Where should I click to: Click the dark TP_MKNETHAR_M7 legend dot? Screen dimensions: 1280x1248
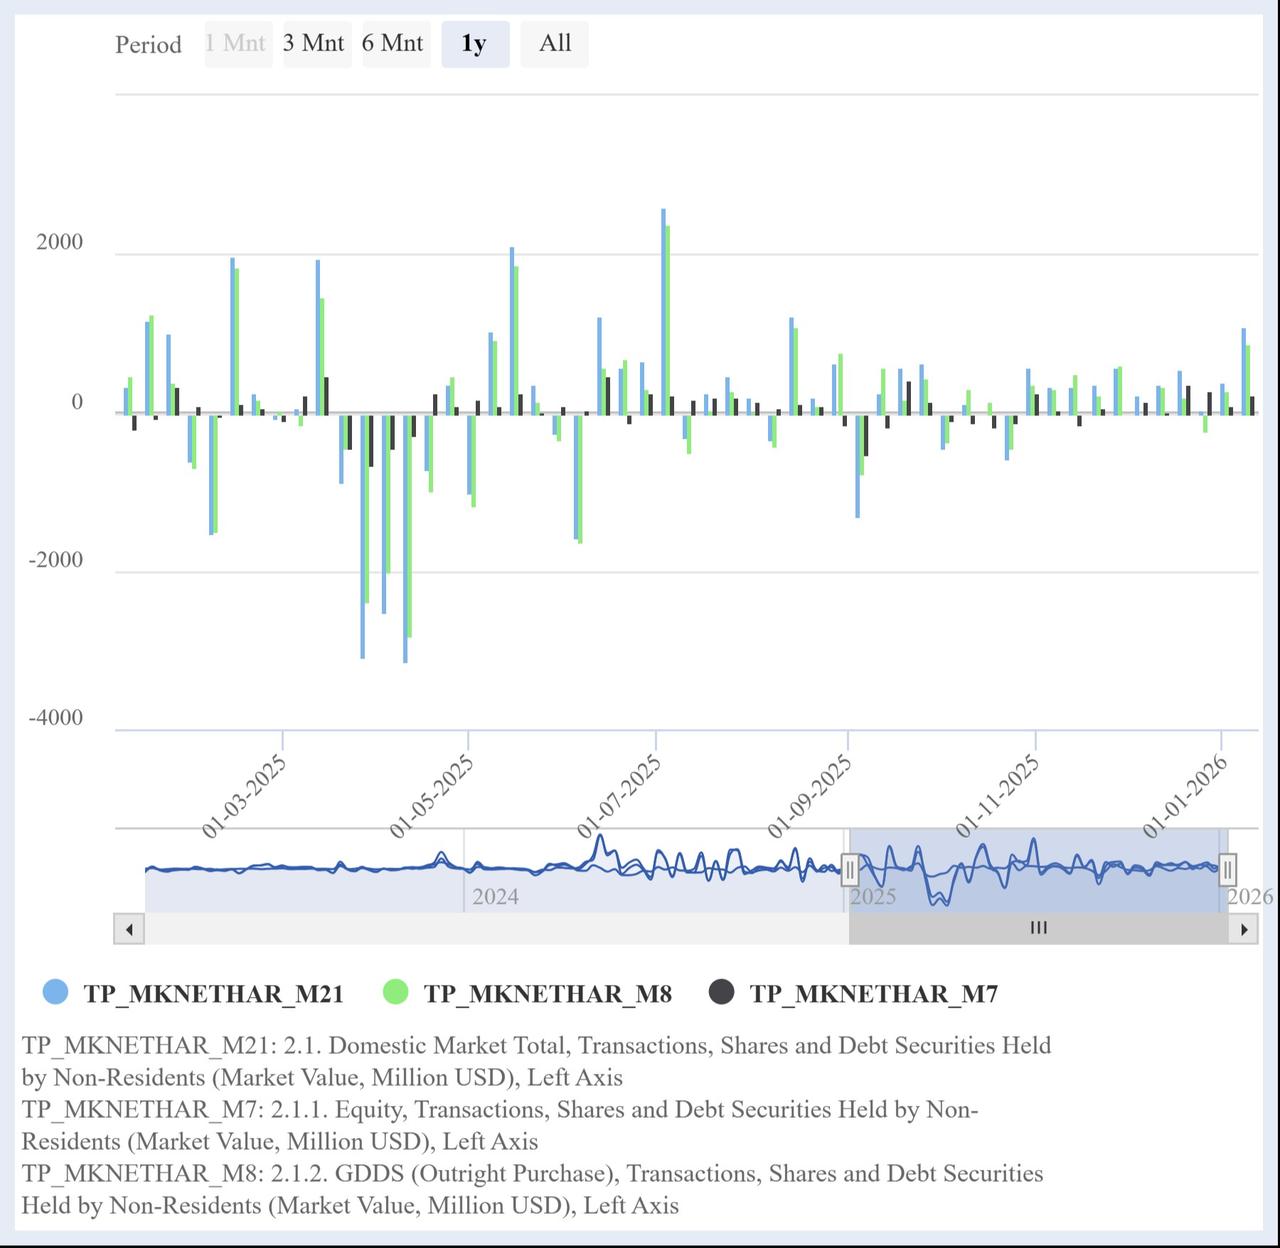pos(722,994)
